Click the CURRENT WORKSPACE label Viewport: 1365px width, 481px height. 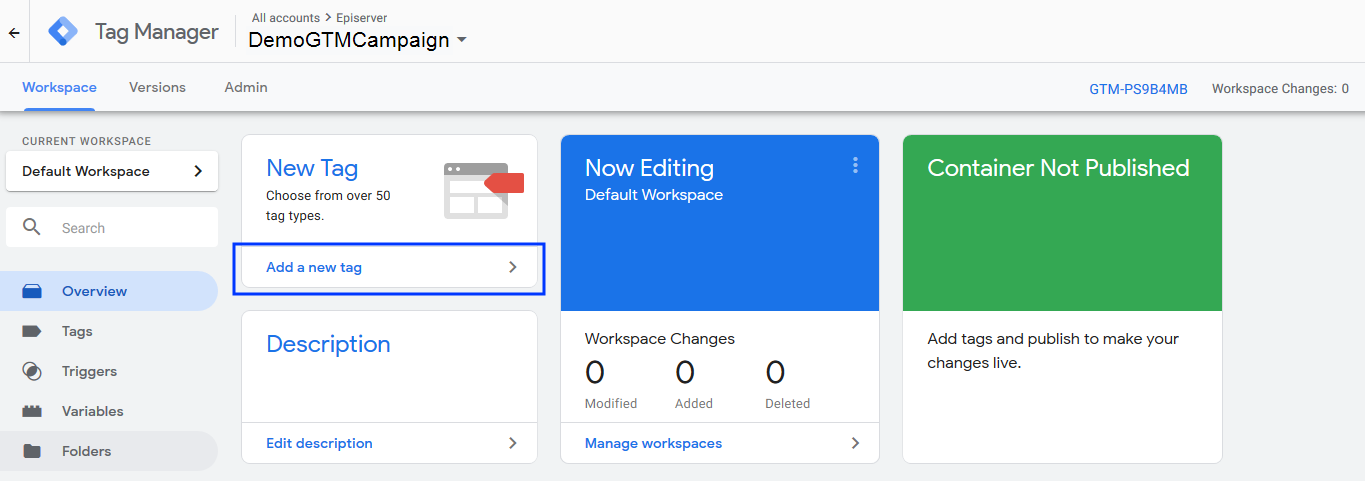(87, 141)
